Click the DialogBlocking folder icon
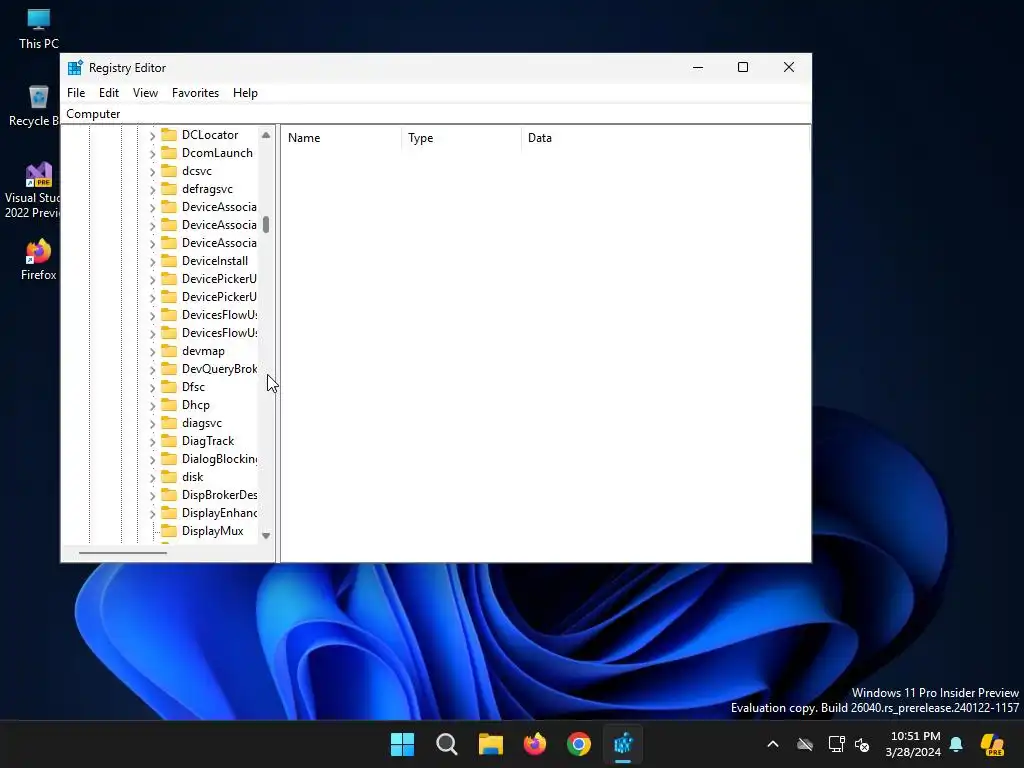 pos(169,459)
